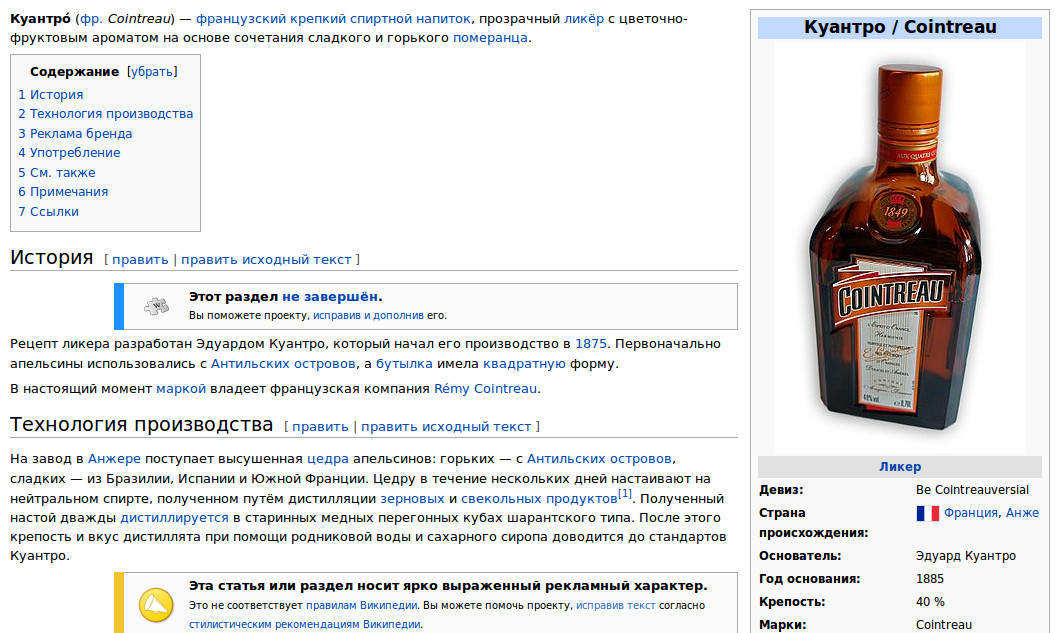Click the Анже link in infobox
Image resolution: width=1057 pixels, height=633 pixels.
point(1022,513)
